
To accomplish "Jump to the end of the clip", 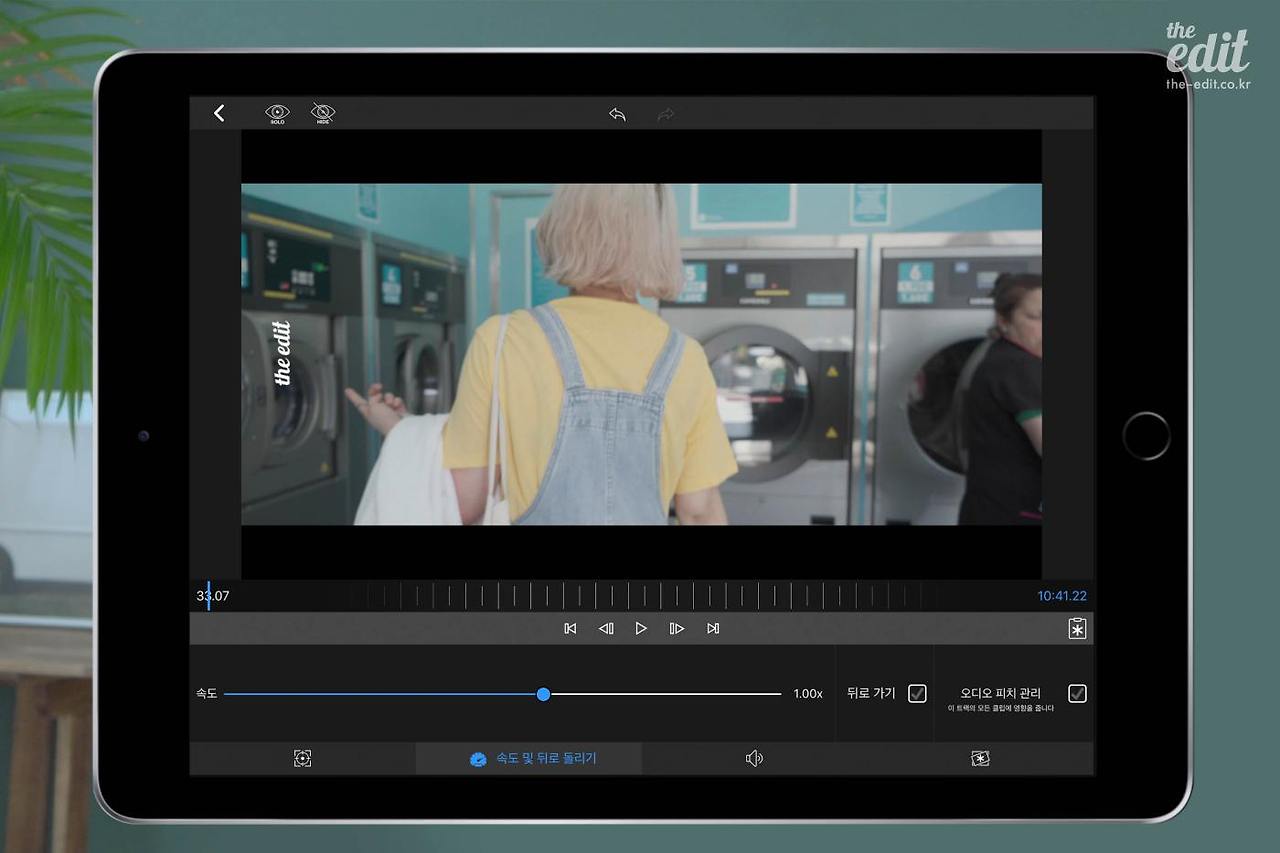I will coord(713,628).
